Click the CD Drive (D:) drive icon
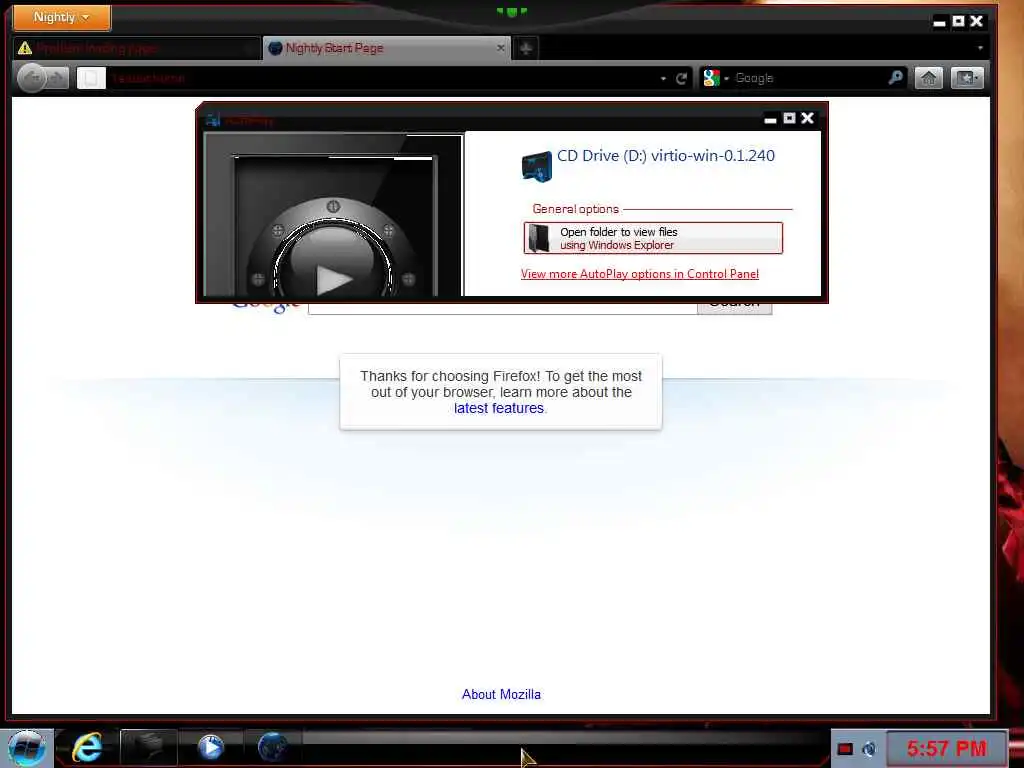Viewport: 1024px width, 768px height. click(x=536, y=166)
